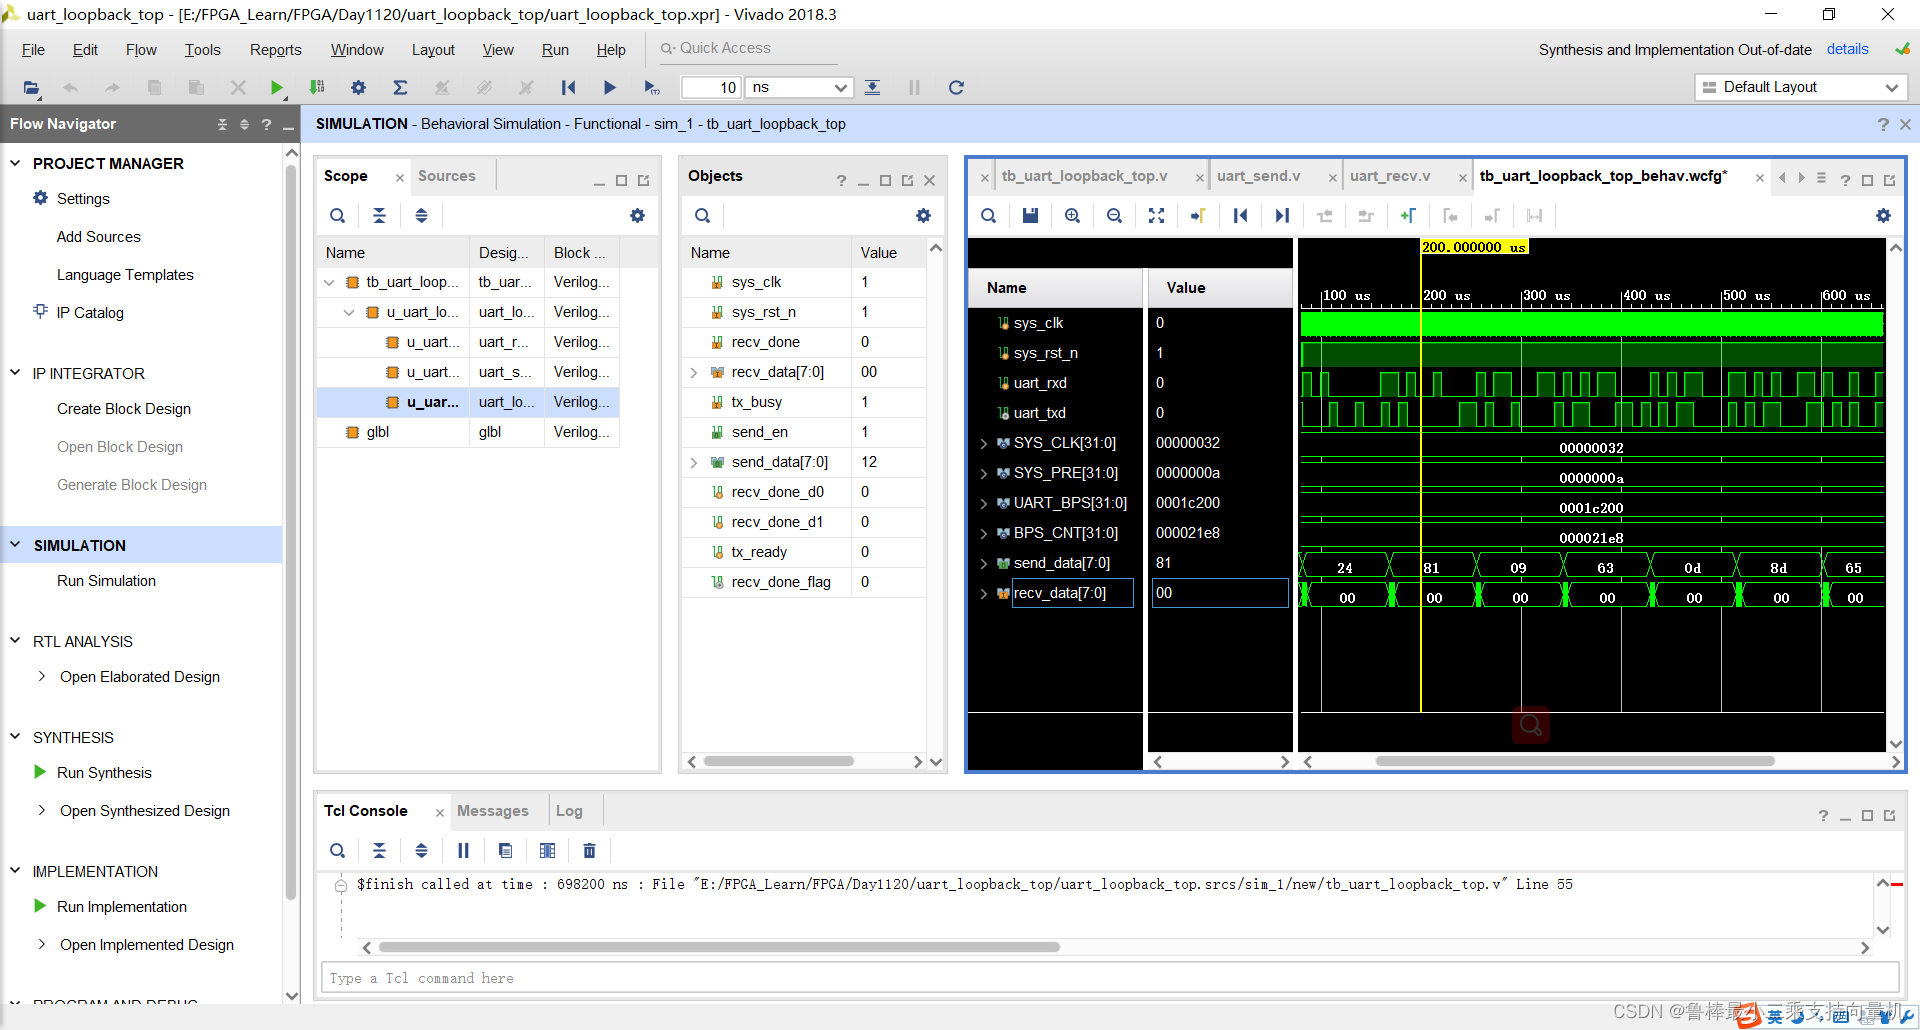Screen dimensions: 1920x1030
Task: Click the yellow 200 us cursor marker
Action: pyautogui.click(x=1474, y=247)
